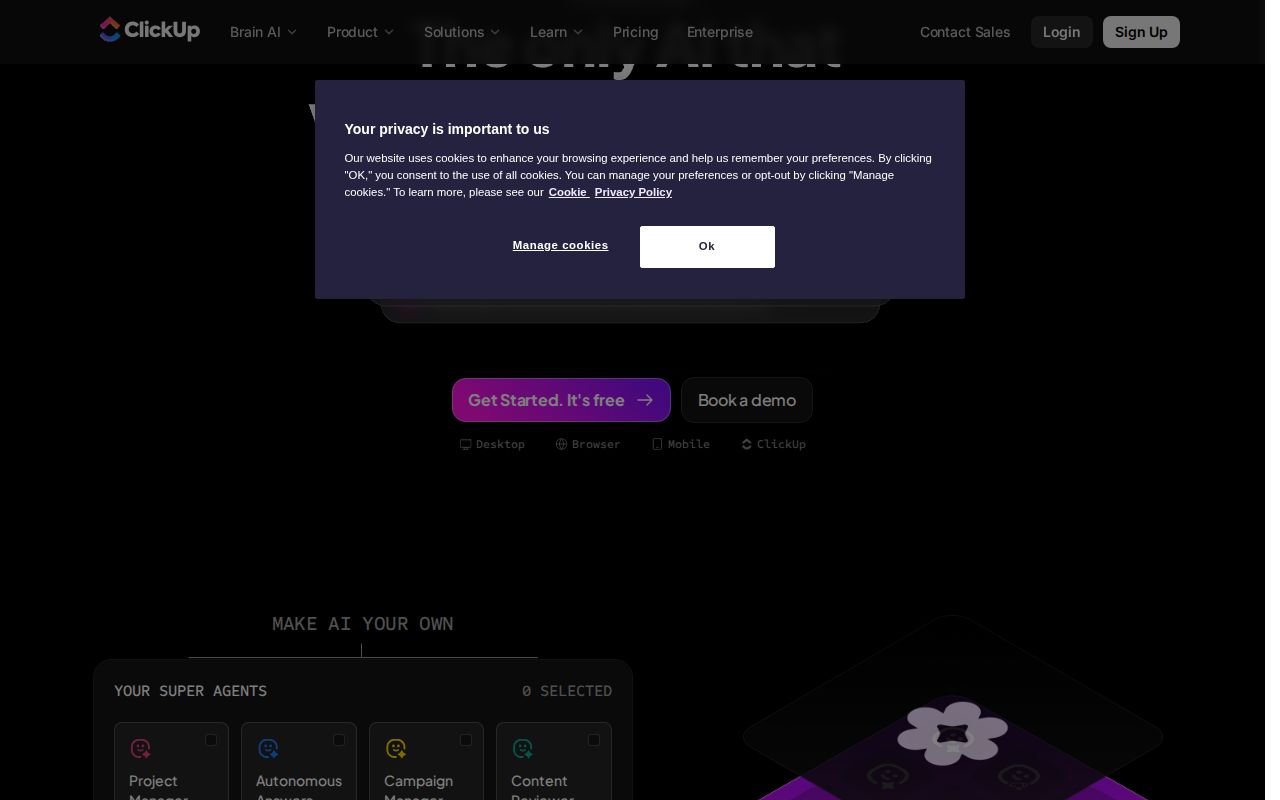Click the Browser globe icon
This screenshot has height=800, width=1280.
561,444
